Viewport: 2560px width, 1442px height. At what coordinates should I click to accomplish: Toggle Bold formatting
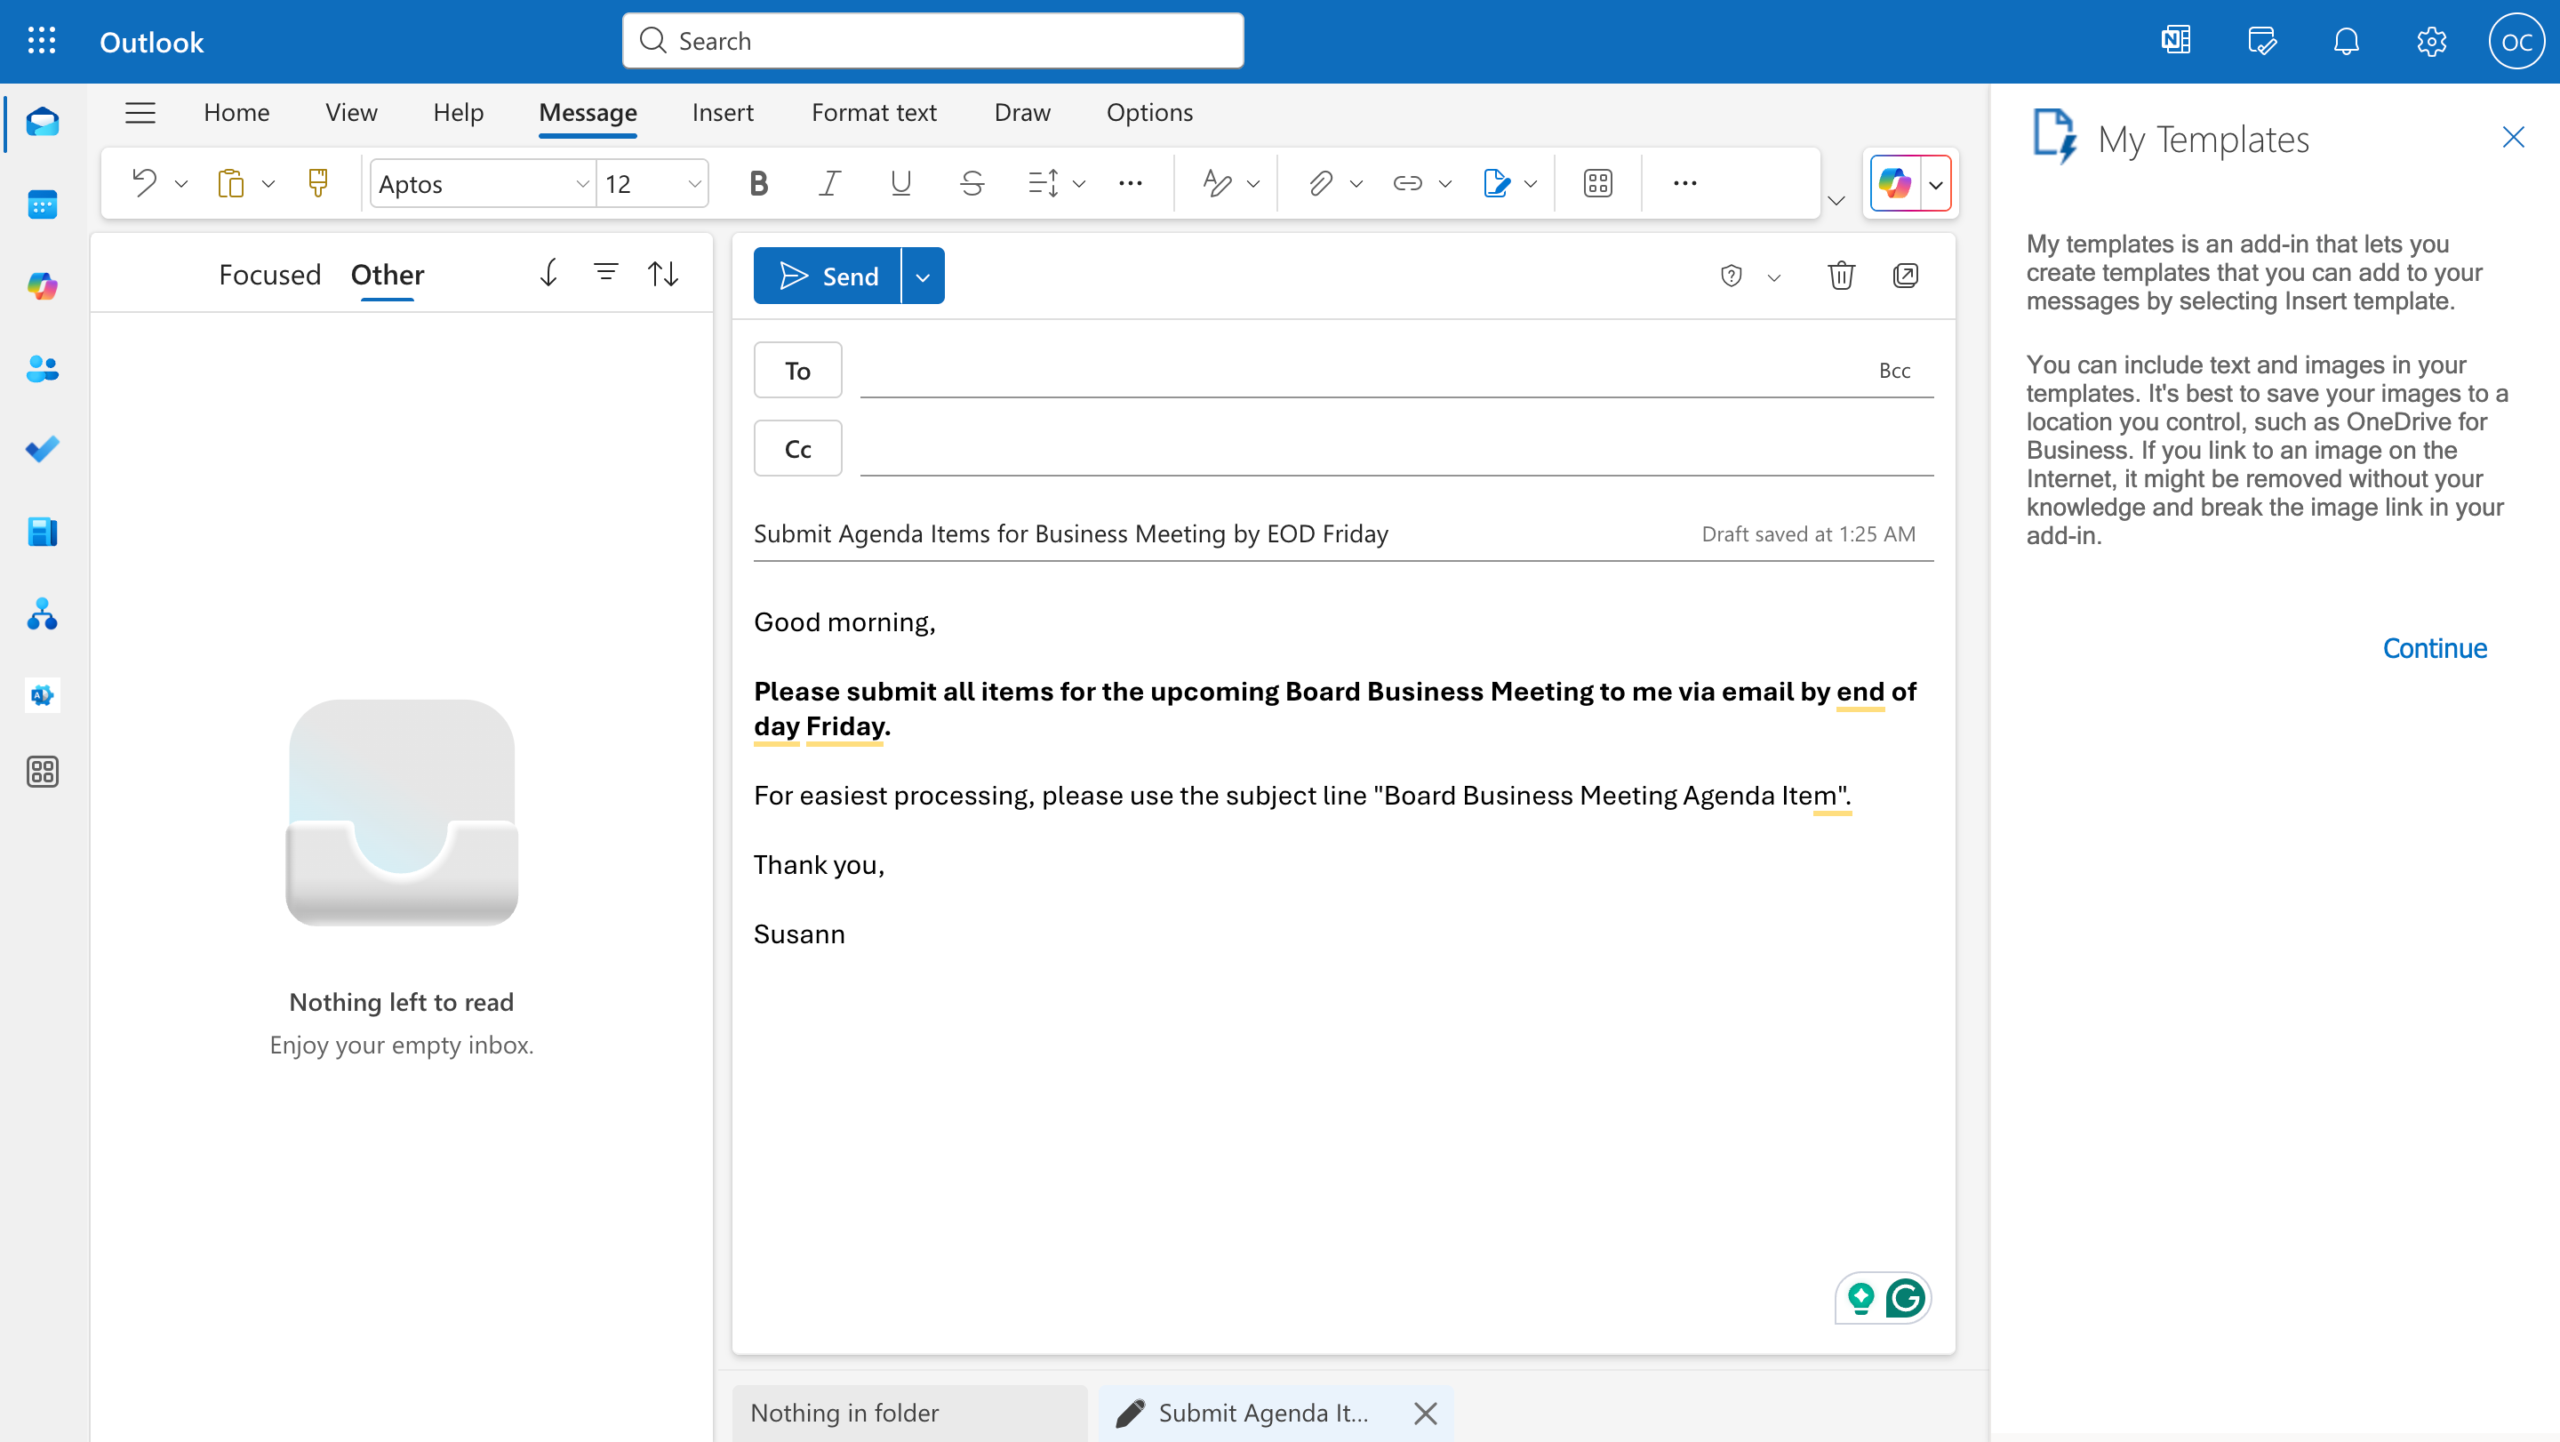759,183
